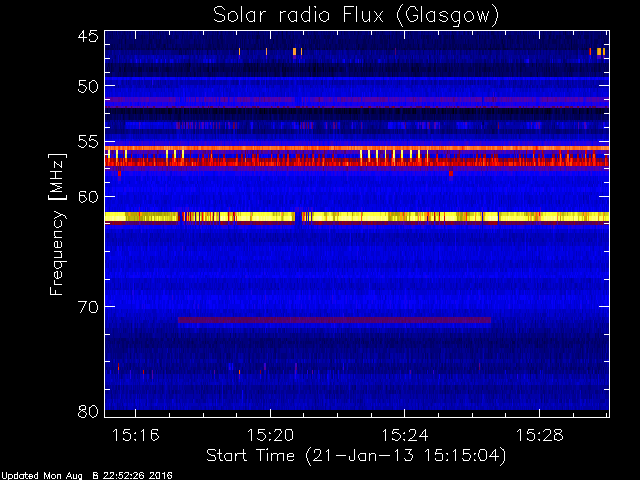Click the 50 frequency tick label
Image resolution: width=640 pixels, height=480 pixels.
click(x=88, y=86)
